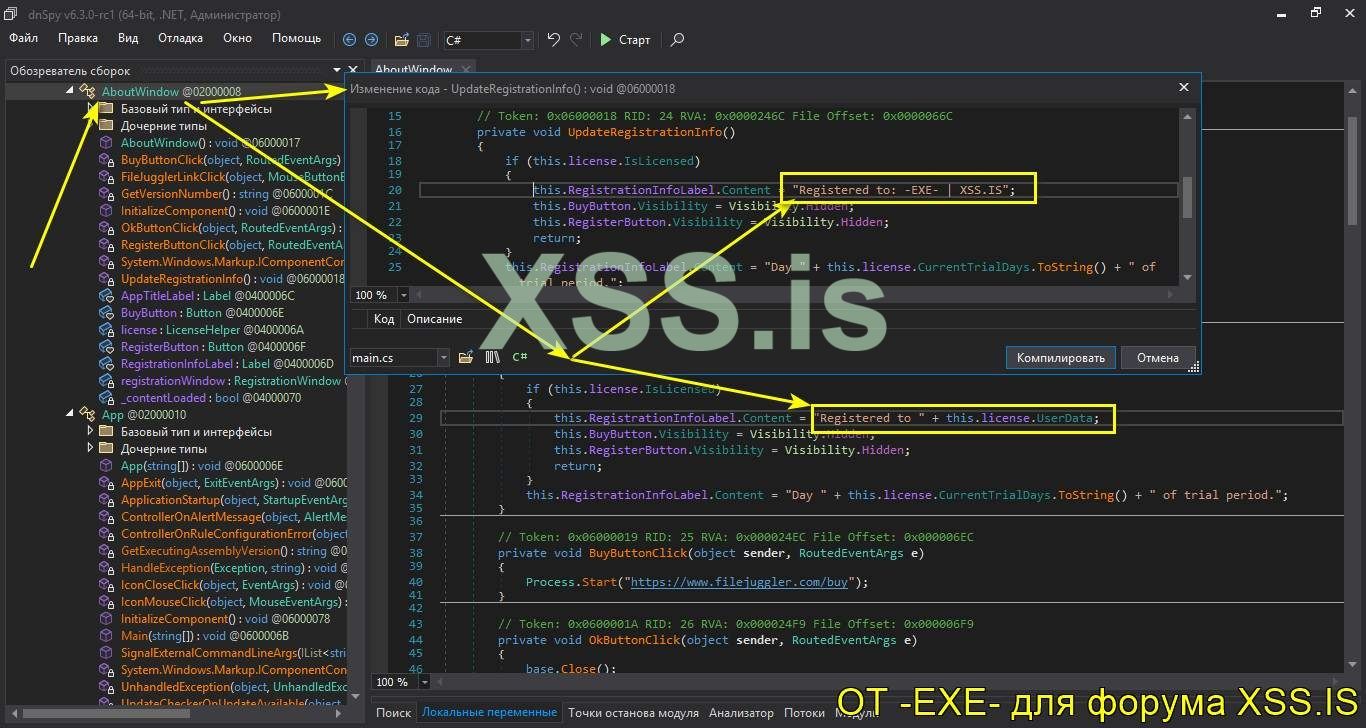Screen dimensions: 1366x728
Task: Select ControllerOnAlertMessage in the tree
Action: point(234,517)
